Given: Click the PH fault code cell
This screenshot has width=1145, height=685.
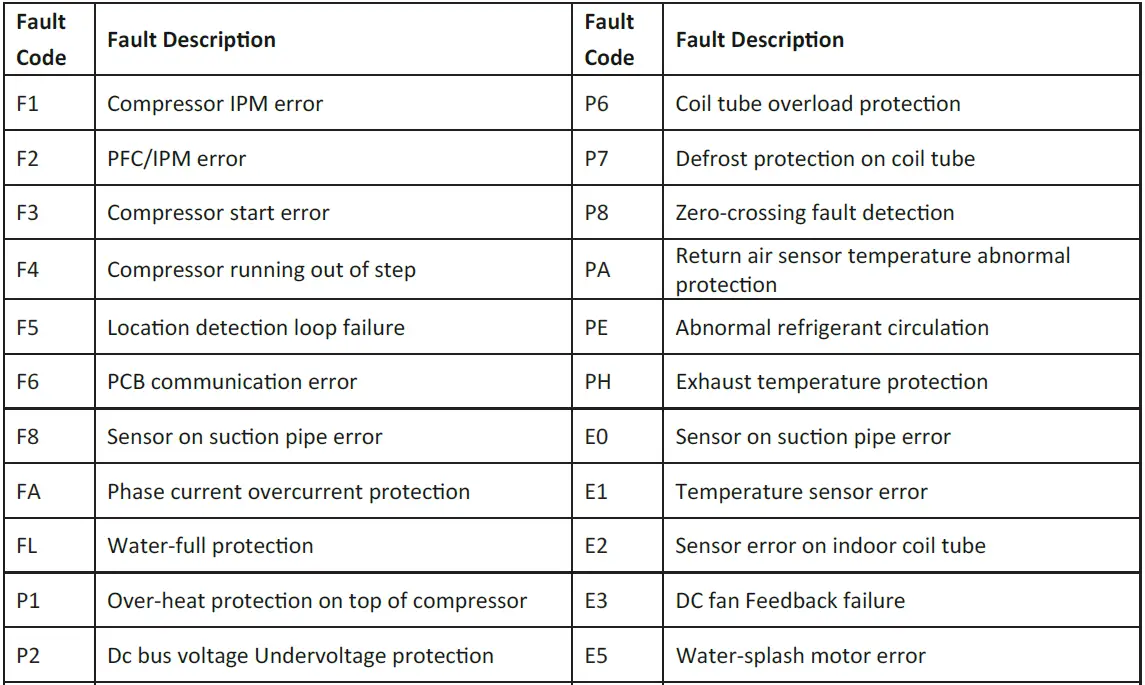Looking at the screenshot, I should [x=597, y=381].
